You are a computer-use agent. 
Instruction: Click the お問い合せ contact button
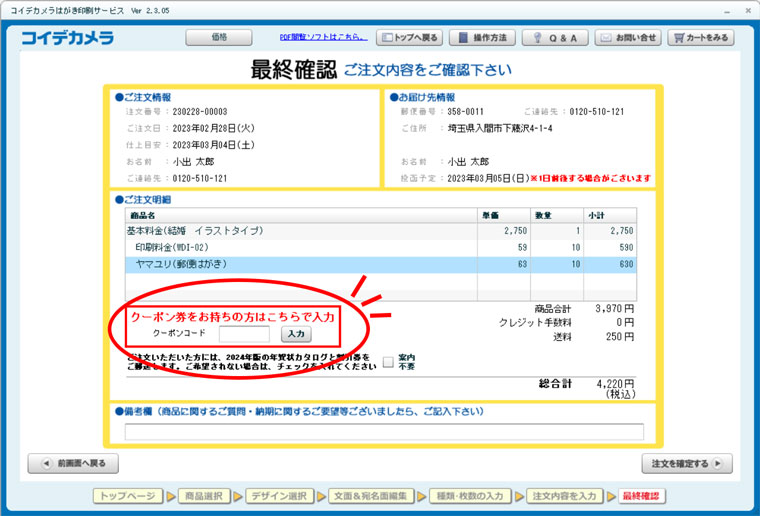point(628,38)
